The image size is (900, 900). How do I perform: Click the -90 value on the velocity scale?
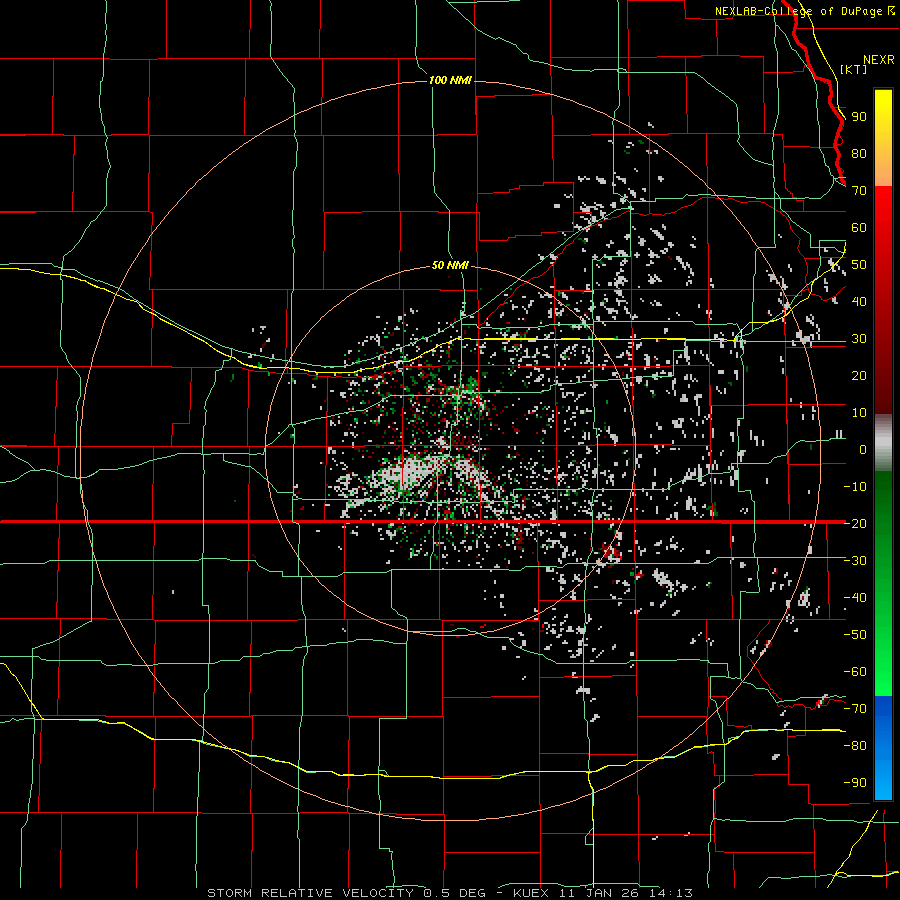[855, 782]
